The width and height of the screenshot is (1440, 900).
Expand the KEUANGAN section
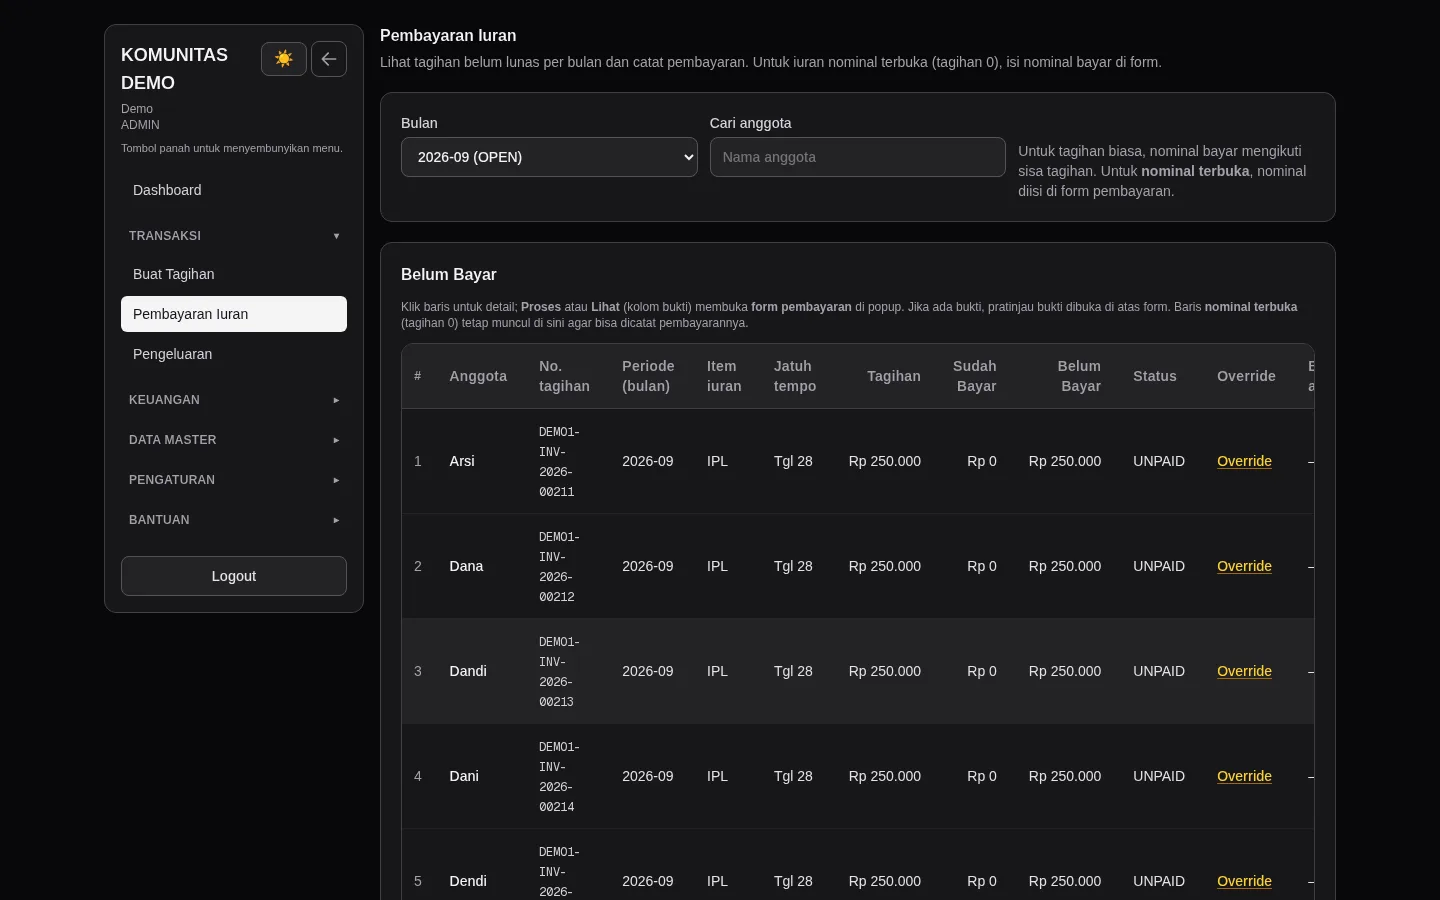click(234, 400)
